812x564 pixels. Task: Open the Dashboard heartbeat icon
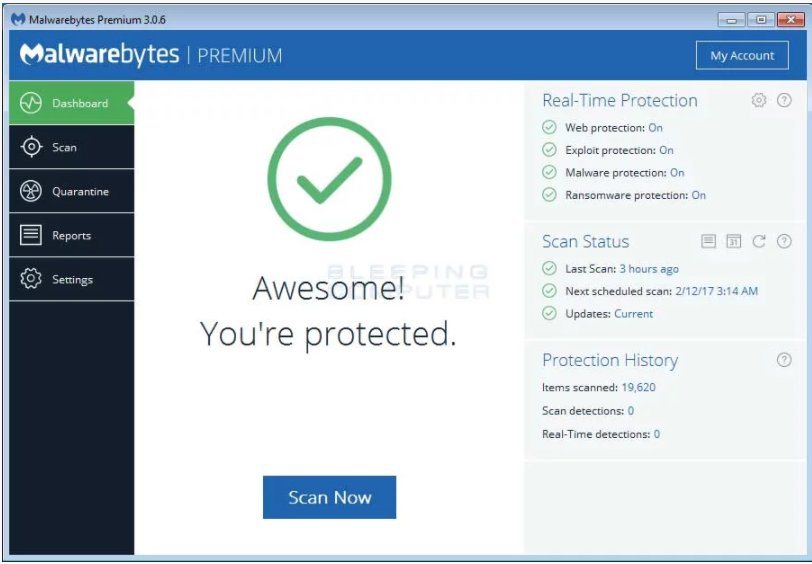click(x=31, y=103)
